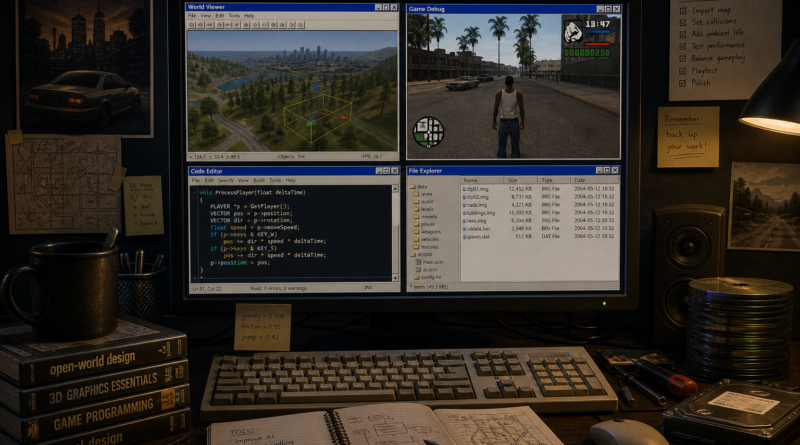Click the city02.img file icon
The image size is (800, 445).
(x=464, y=197)
